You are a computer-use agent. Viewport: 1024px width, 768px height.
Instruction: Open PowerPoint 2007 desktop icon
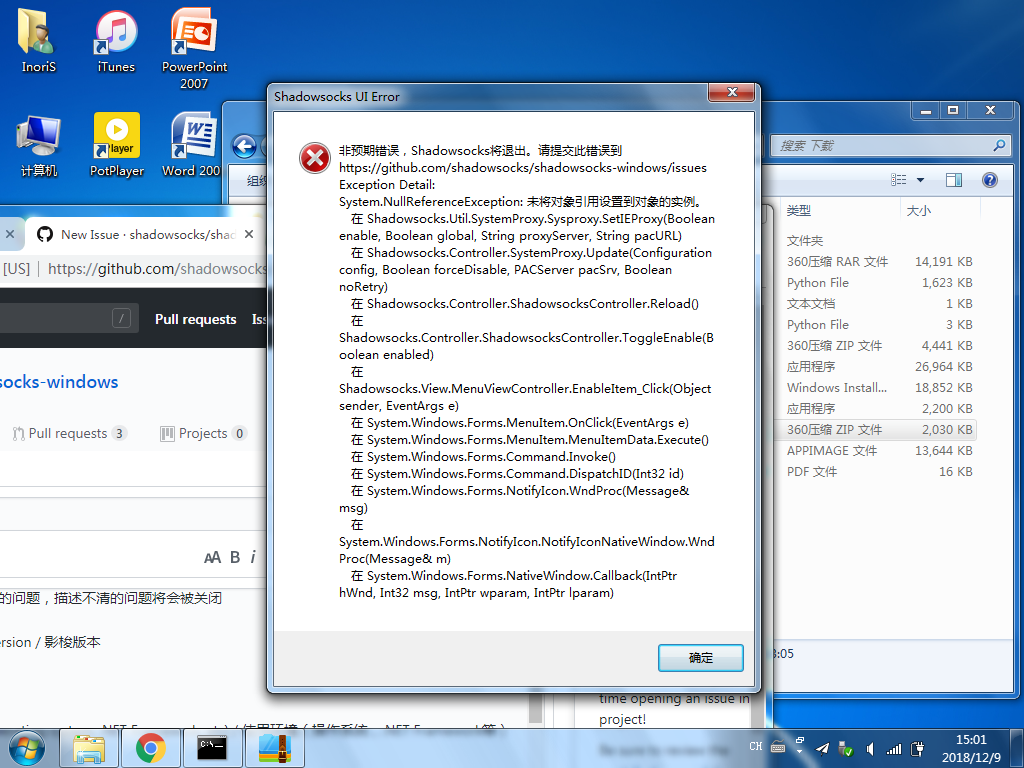[193, 32]
